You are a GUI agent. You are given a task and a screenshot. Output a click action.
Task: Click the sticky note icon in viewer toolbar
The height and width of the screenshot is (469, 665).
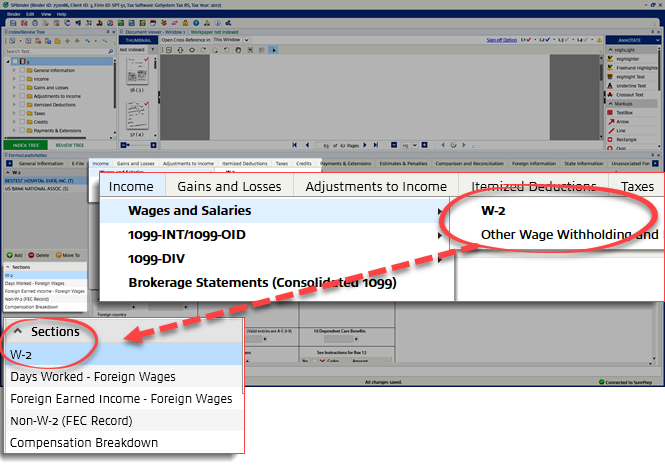pyautogui.click(x=169, y=50)
